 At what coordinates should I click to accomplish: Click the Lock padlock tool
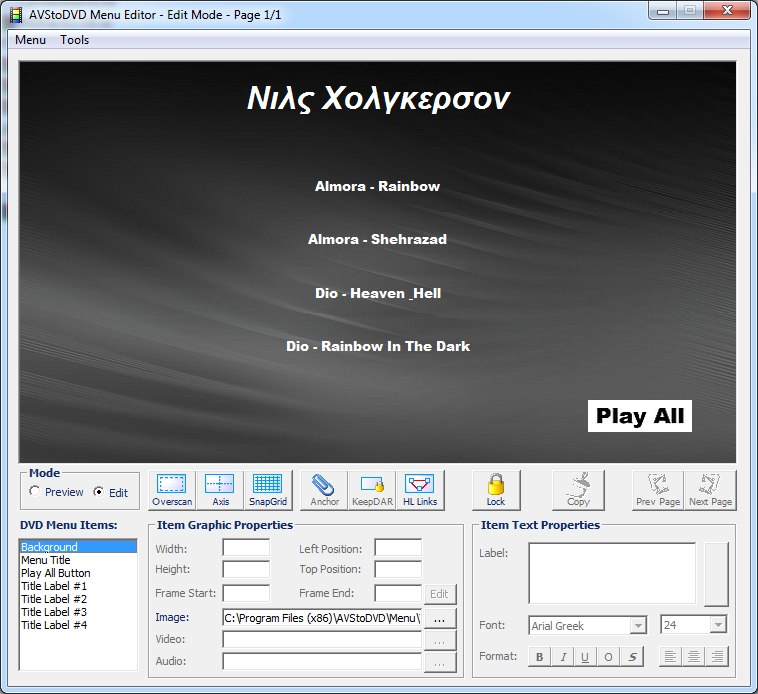pyautogui.click(x=496, y=490)
